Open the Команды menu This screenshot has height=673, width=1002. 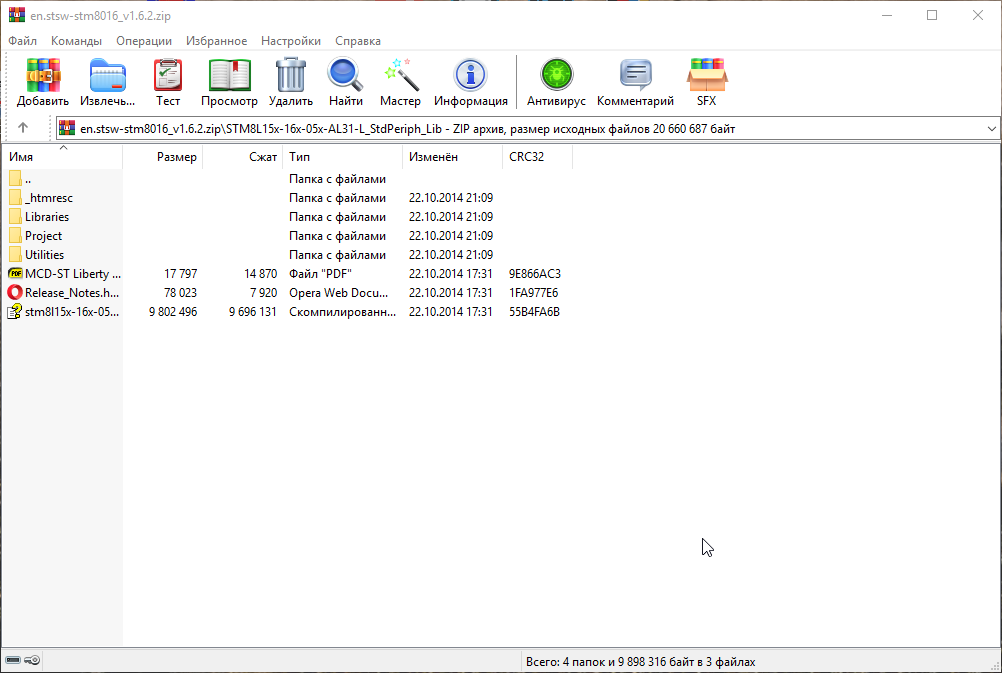(x=76, y=41)
